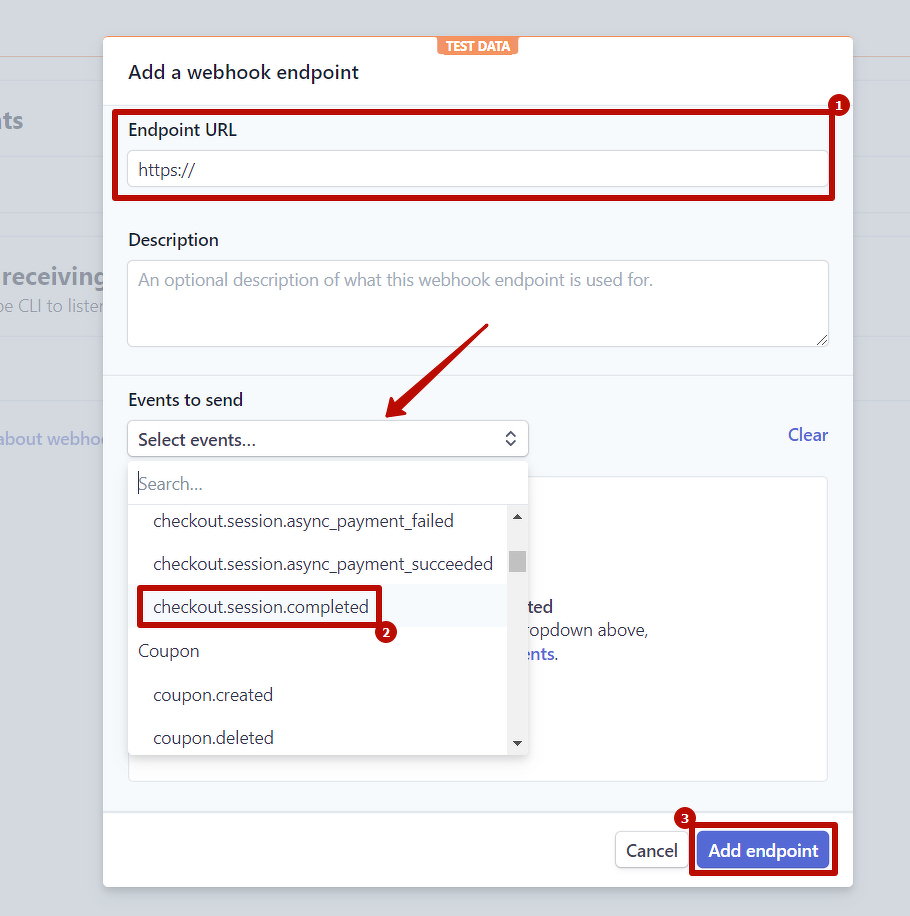Choose the checkout.session.completed event
Image resolution: width=910 pixels, height=916 pixels.
(x=261, y=607)
